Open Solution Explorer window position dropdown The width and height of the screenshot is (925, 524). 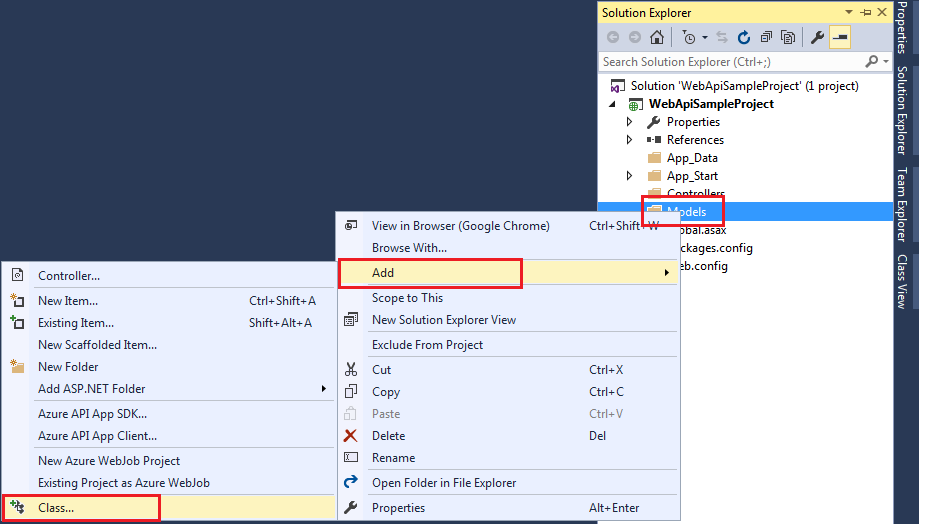point(849,12)
